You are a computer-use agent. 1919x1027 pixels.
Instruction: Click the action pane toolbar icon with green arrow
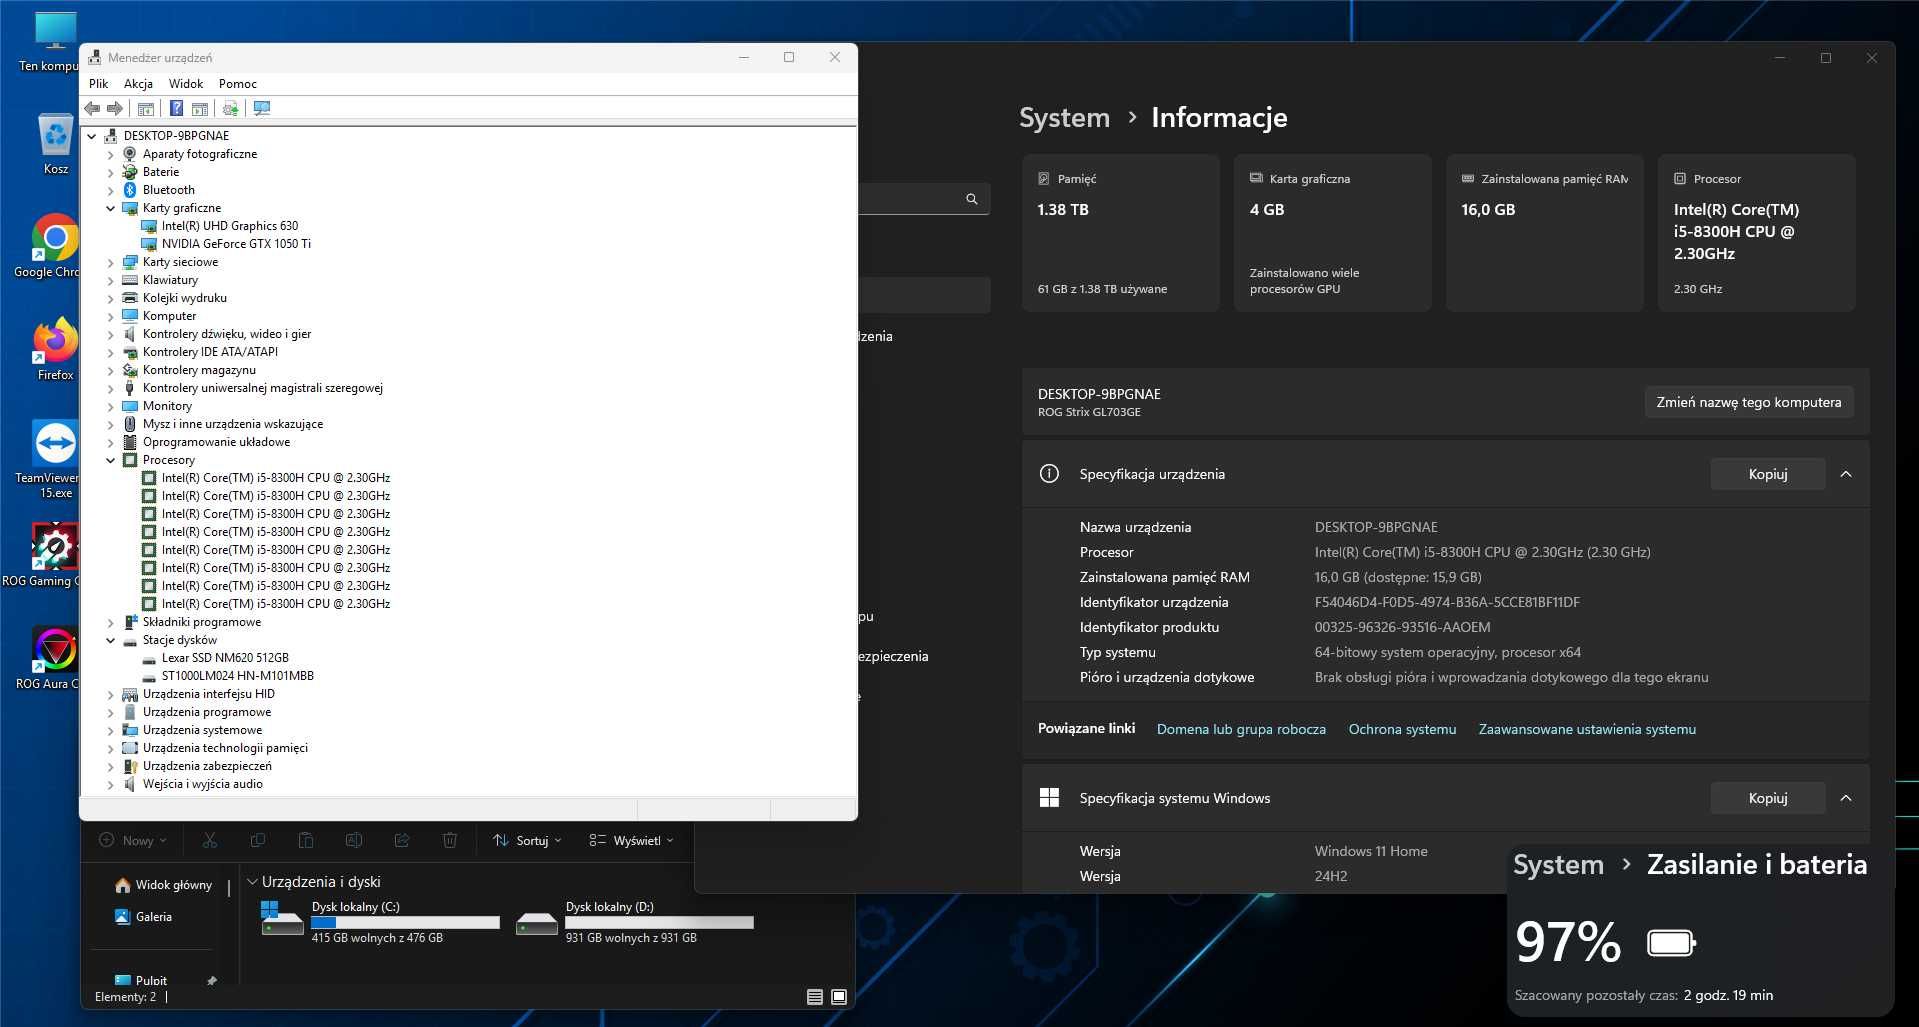(200, 108)
